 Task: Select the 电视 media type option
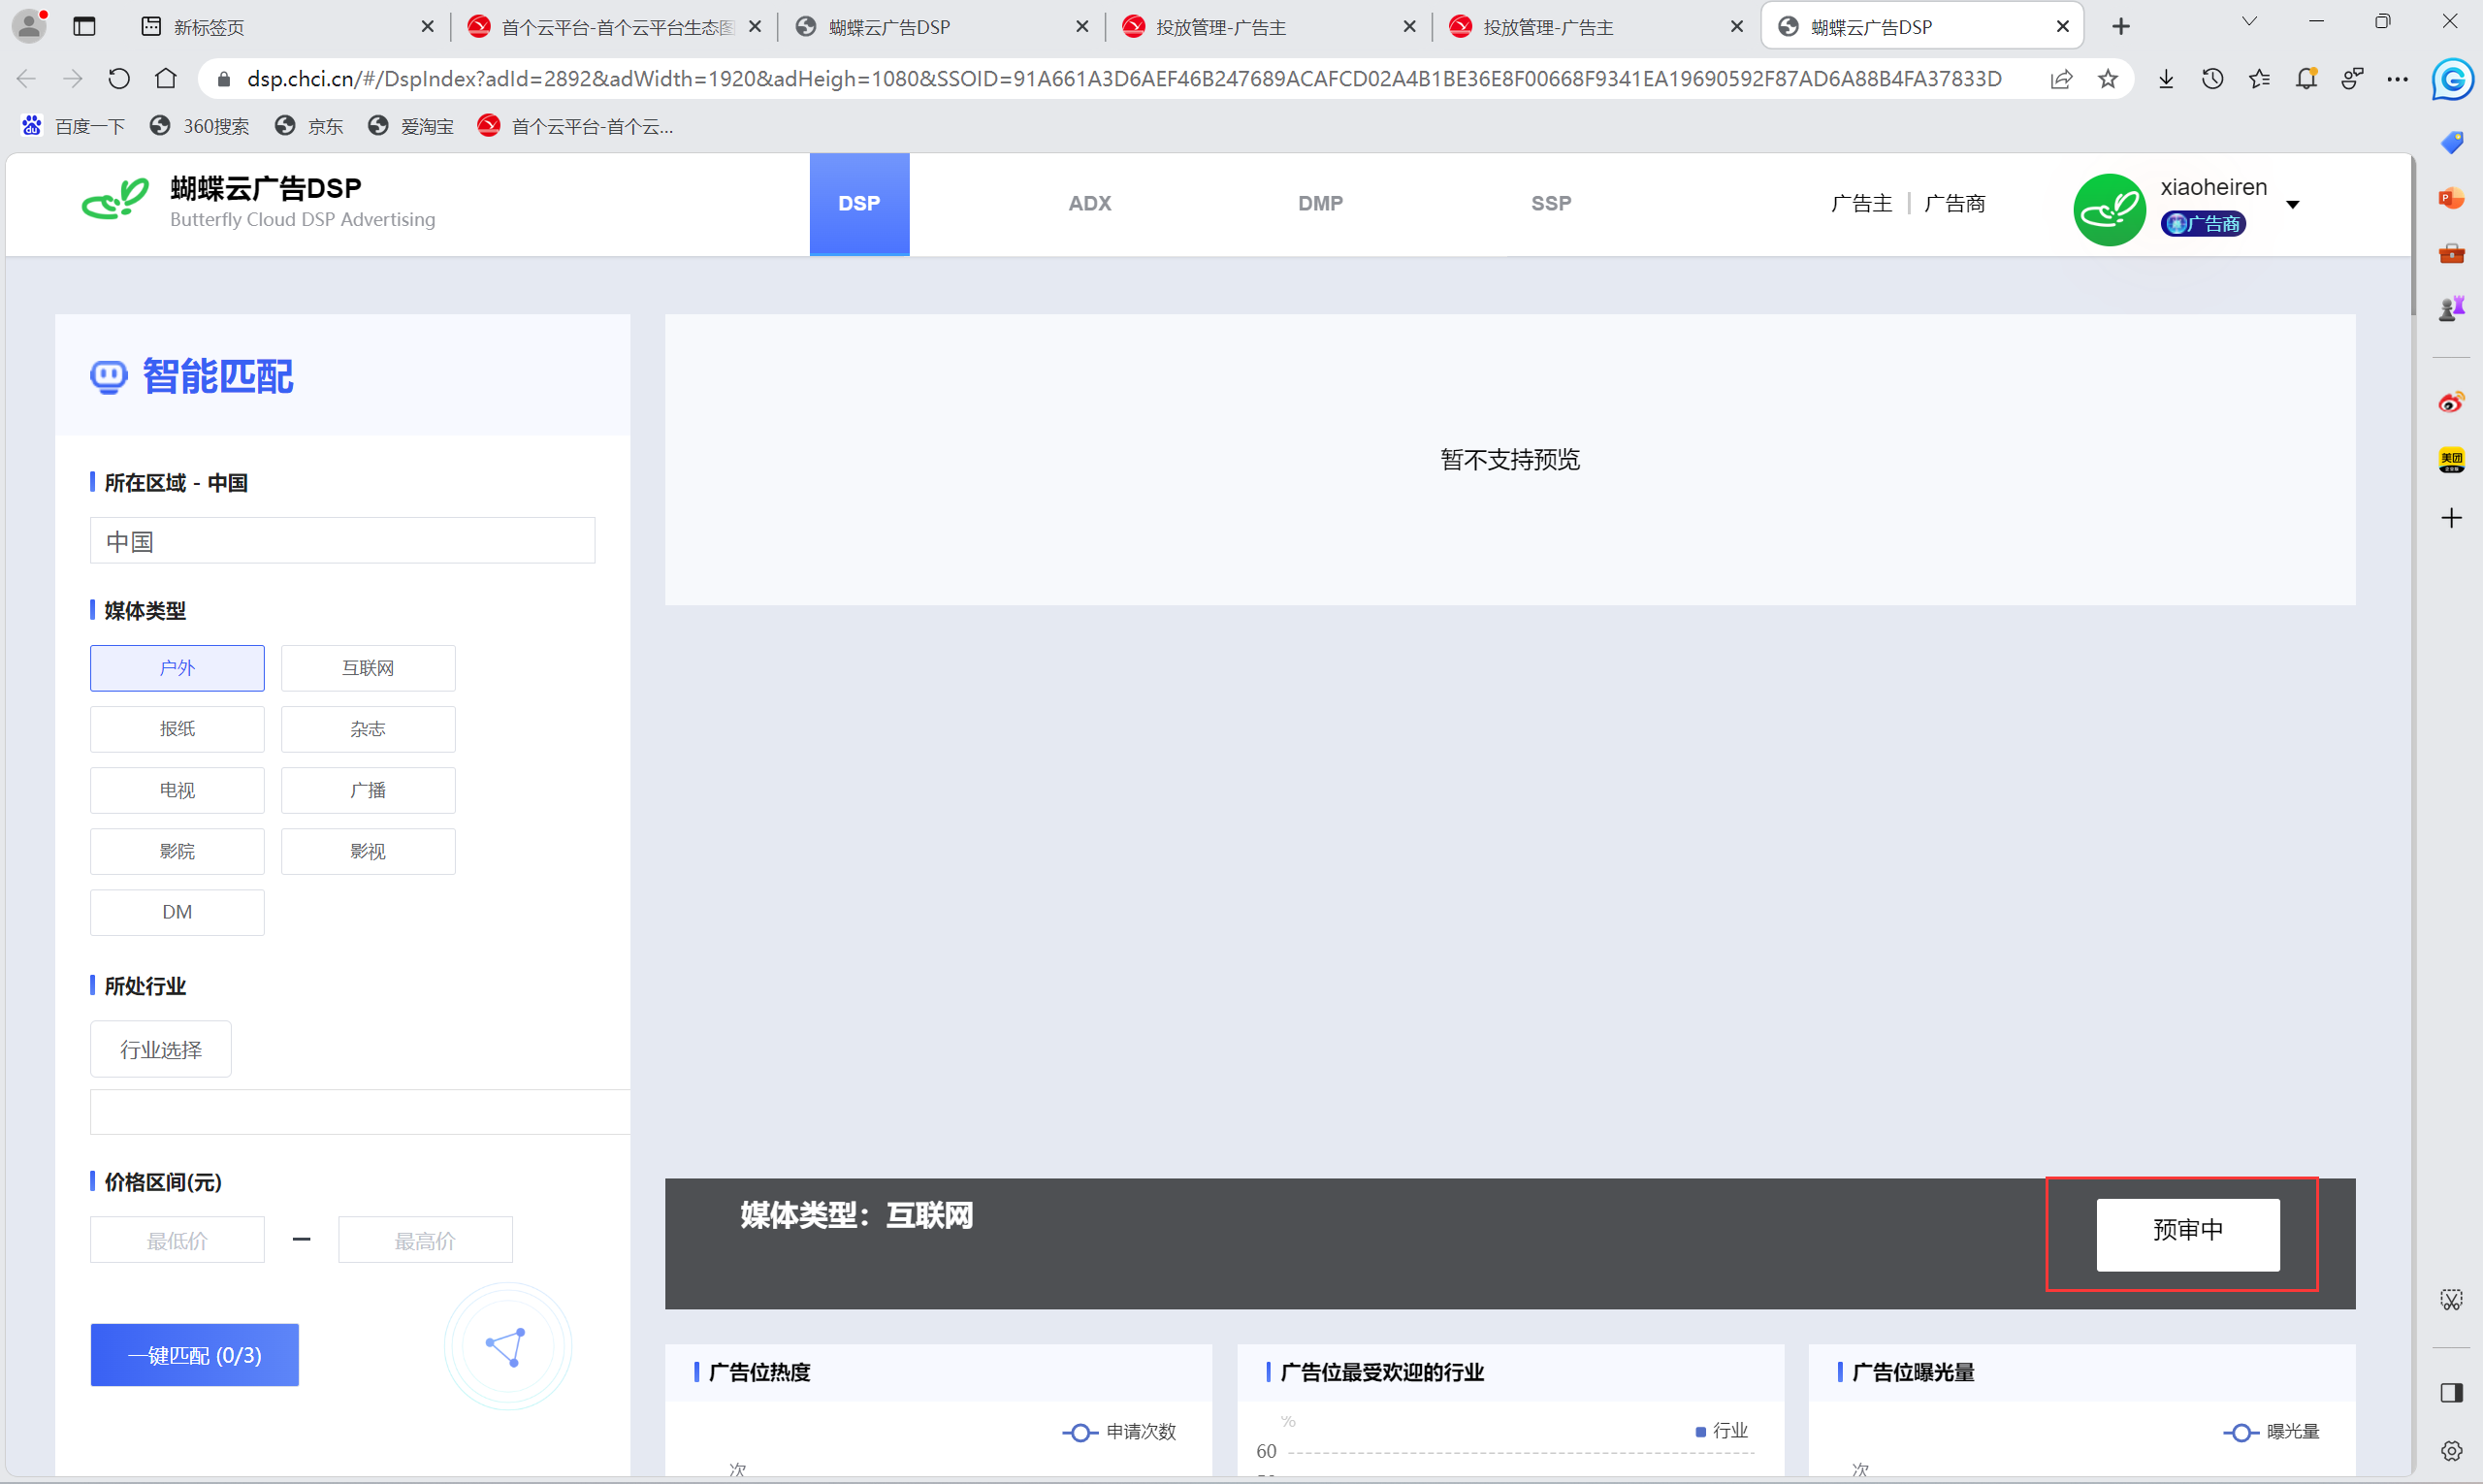[x=177, y=790]
